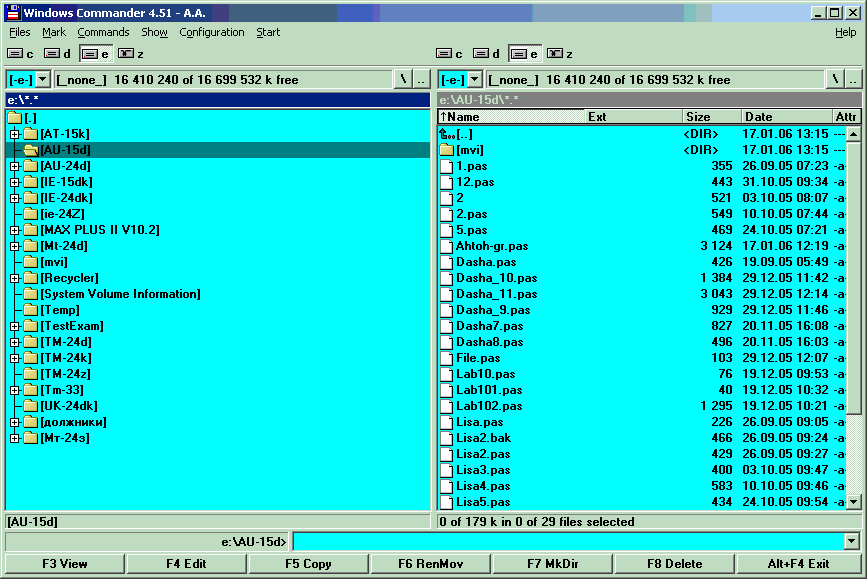The width and height of the screenshot is (867, 579).
Task: Sort right panel by Ext column
Action: pyautogui.click(x=634, y=117)
